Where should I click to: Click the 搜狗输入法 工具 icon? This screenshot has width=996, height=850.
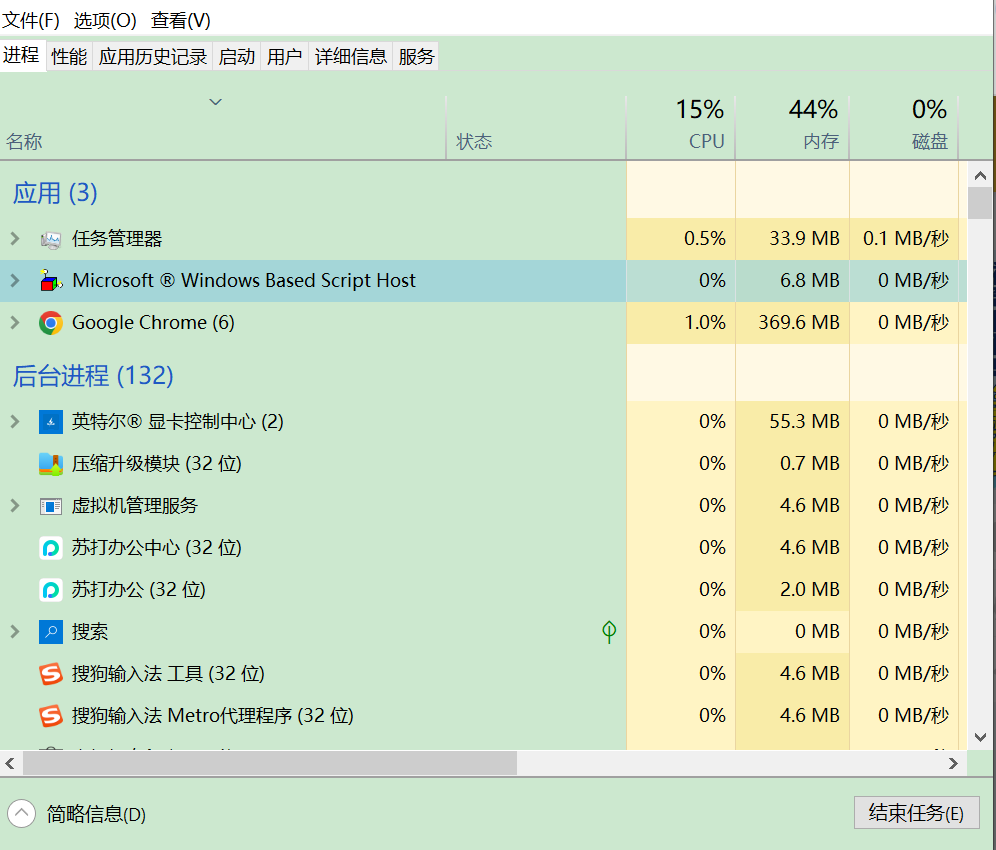(x=51, y=673)
